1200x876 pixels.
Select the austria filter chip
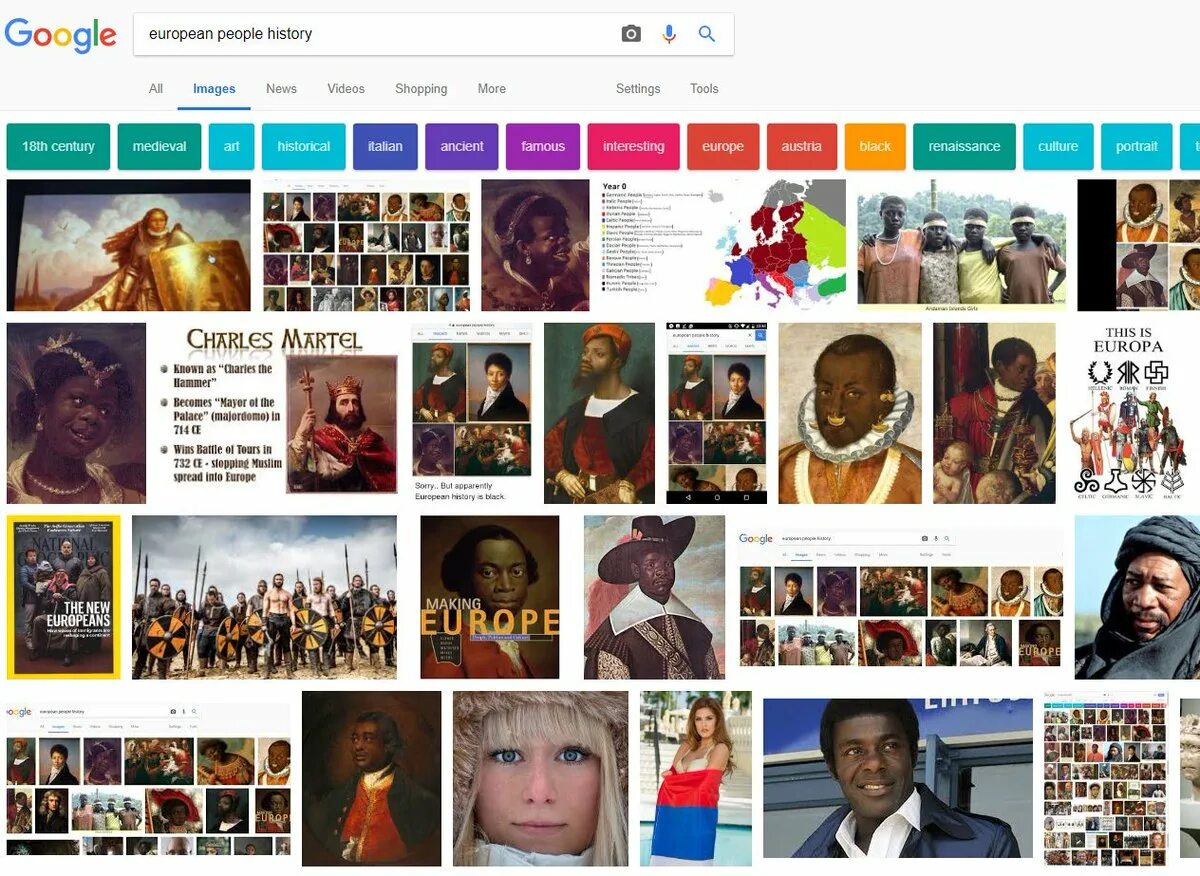tap(801, 146)
